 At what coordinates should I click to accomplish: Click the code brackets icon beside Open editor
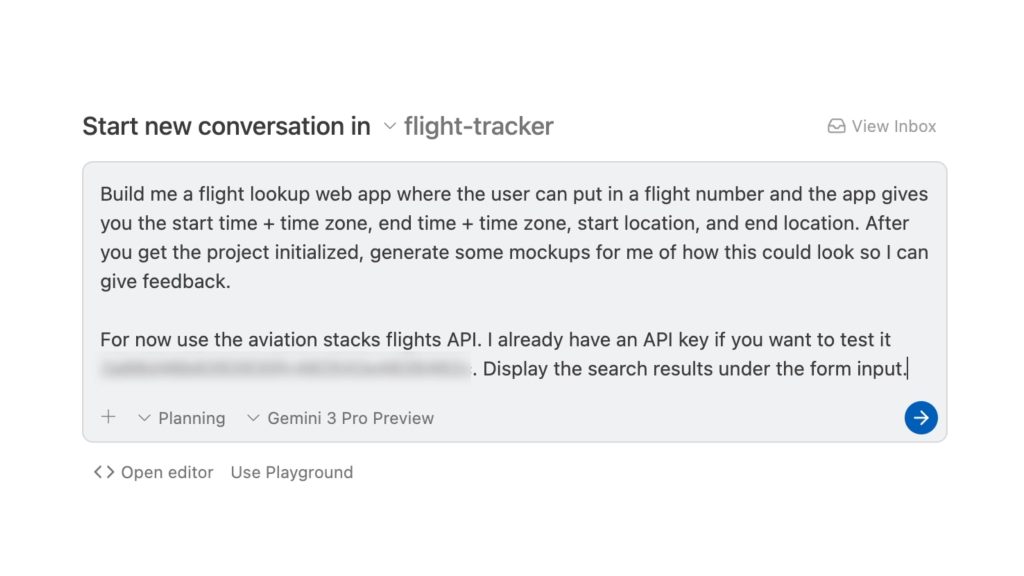click(x=103, y=472)
